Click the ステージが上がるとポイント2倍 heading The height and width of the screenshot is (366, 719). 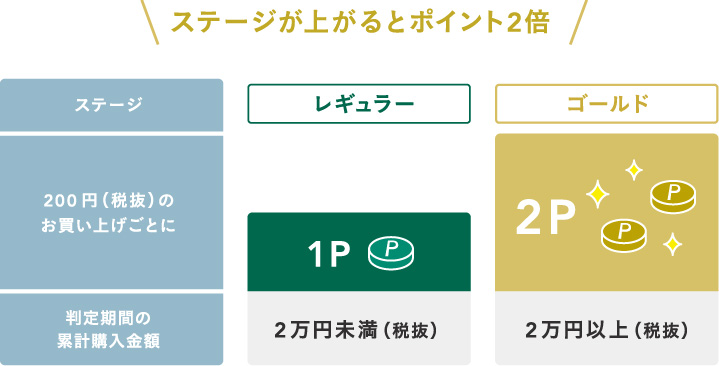pyautogui.click(x=360, y=23)
